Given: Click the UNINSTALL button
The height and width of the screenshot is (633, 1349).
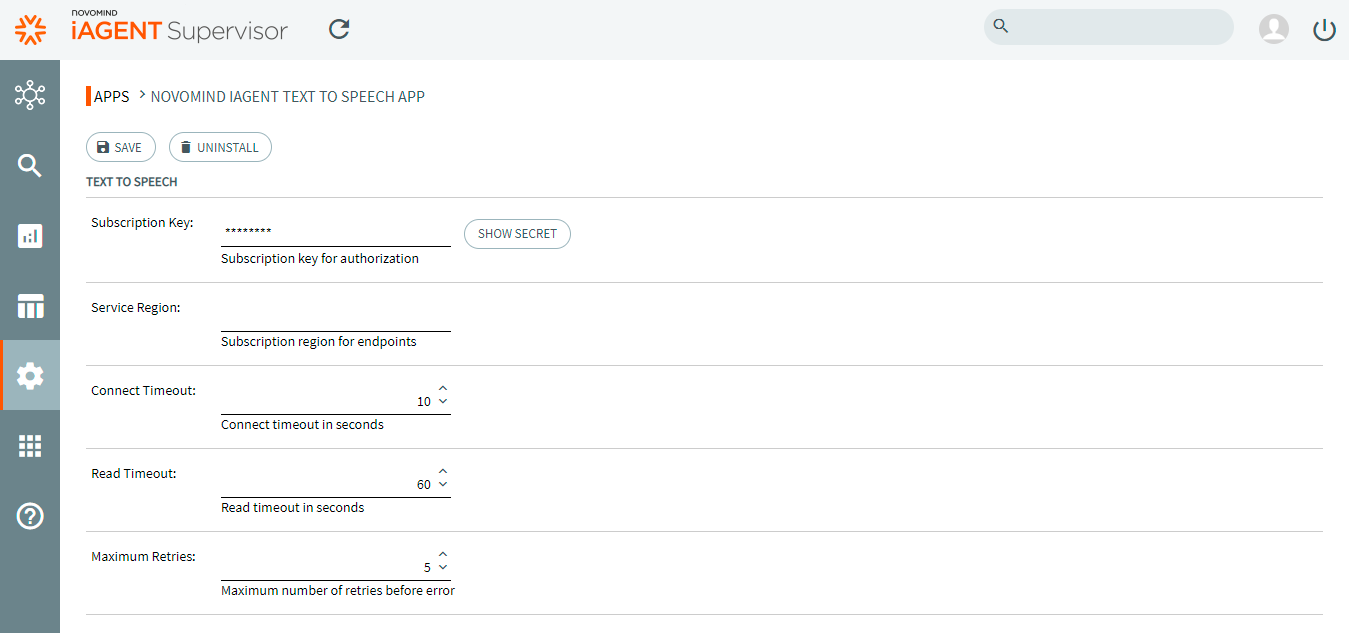Looking at the screenshot, I should (x=220, y=147).
